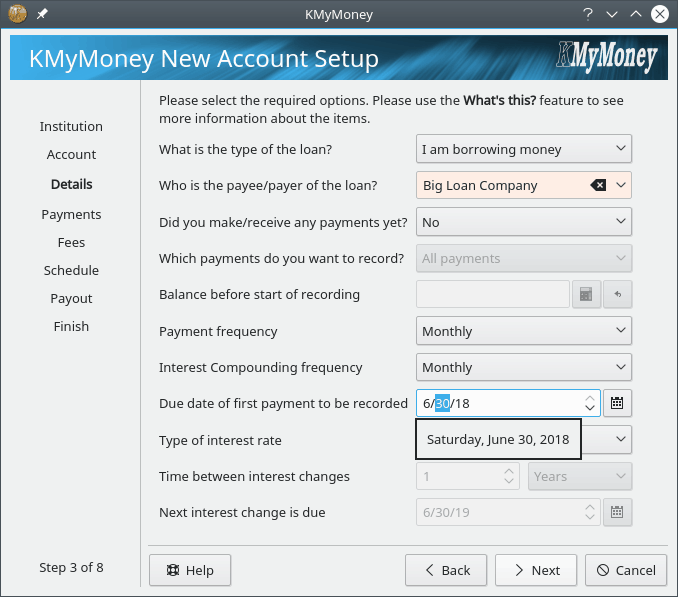
Task: Click the KMyMoney app icon in title bar
Action: pos(17,14)
